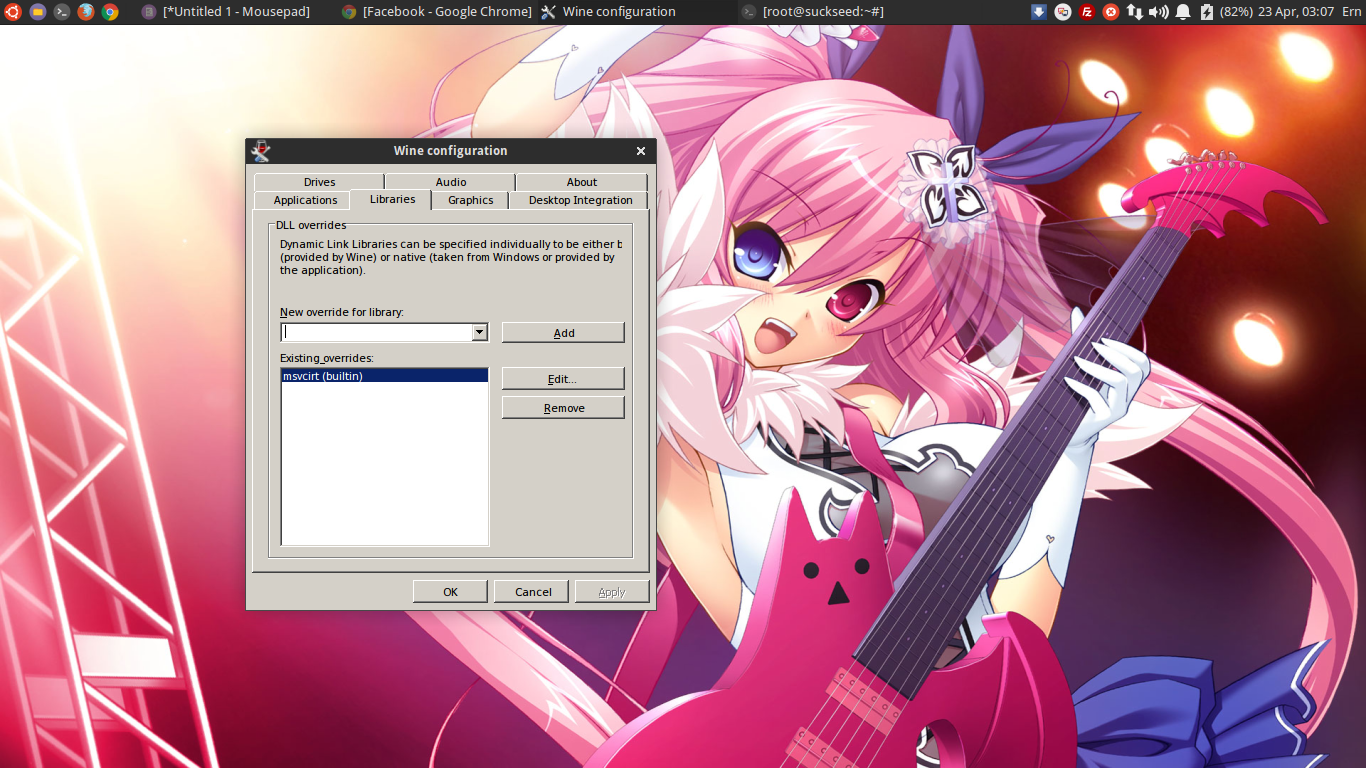The image size is (1366, 768).
Task: Open the FileZilla tray icon
Action: (1087, 12)
